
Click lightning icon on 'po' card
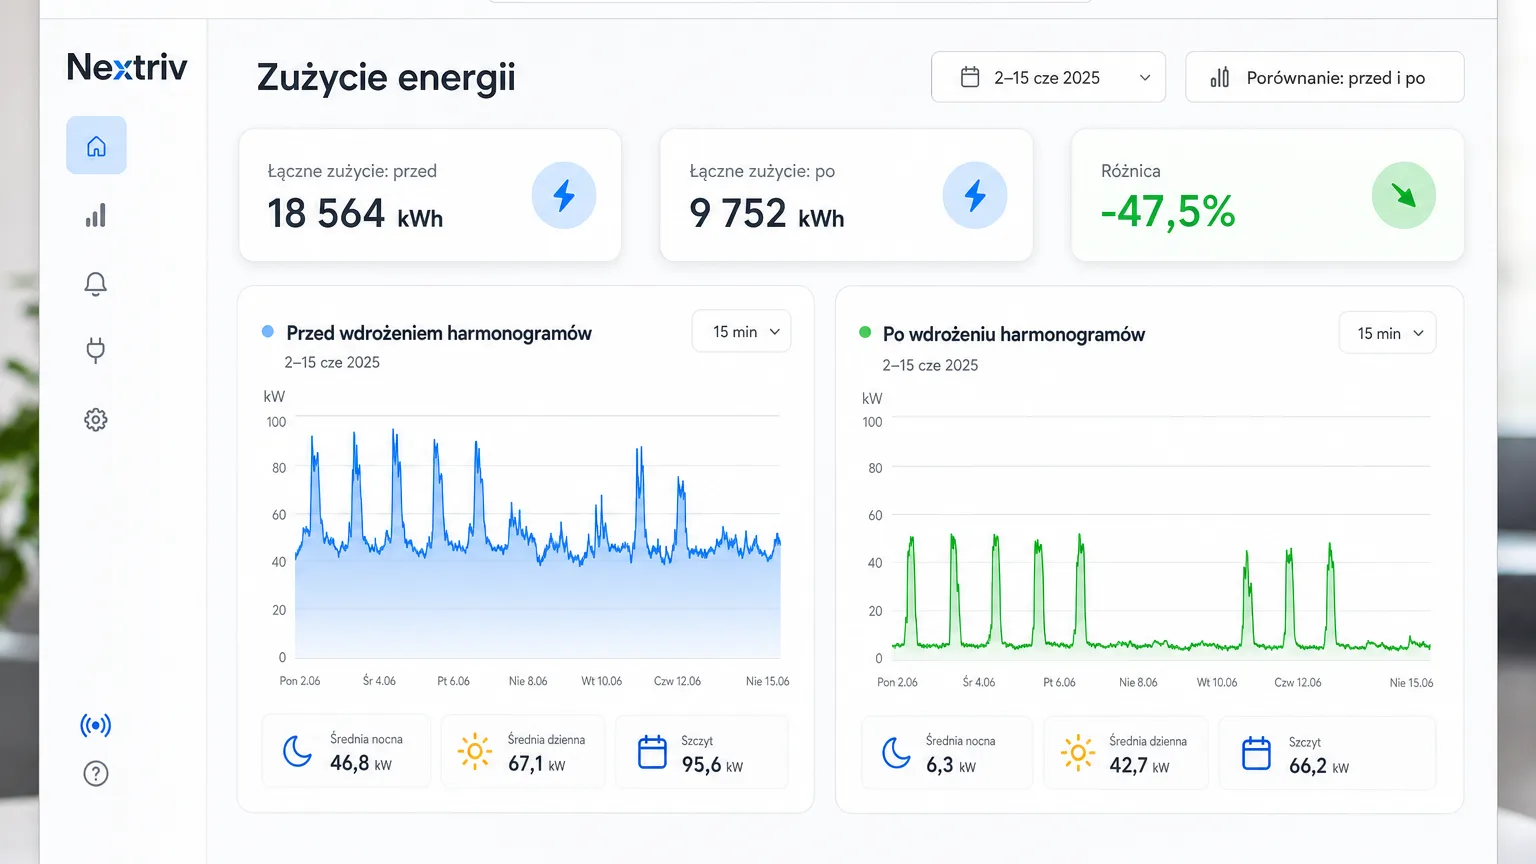pyautogui.click(x=975, y=195)
